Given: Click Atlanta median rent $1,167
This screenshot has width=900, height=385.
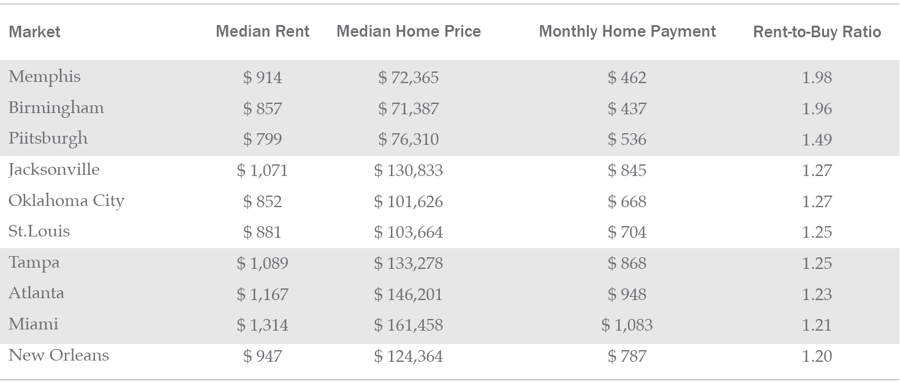Looking at the screenshot, I should [262, 294].
